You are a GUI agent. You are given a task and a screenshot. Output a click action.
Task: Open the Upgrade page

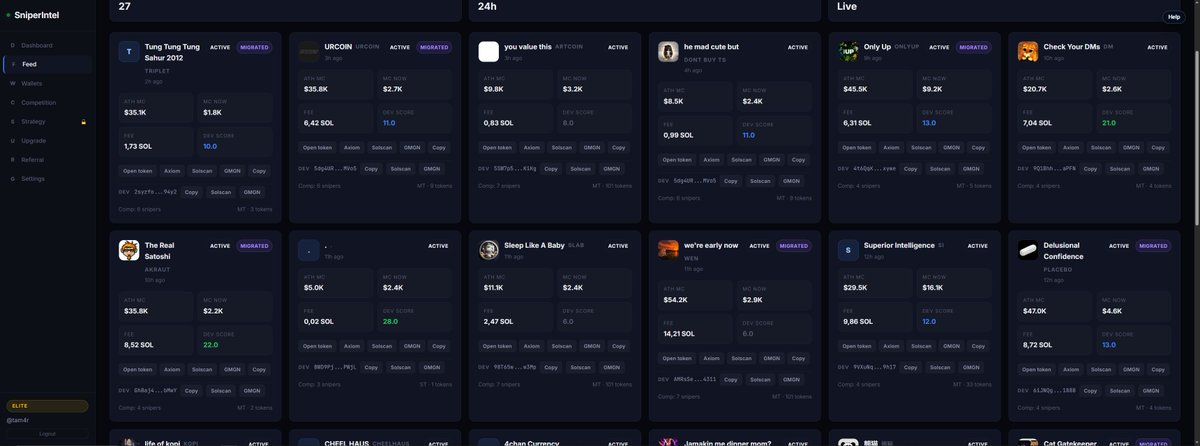point(46,140)
